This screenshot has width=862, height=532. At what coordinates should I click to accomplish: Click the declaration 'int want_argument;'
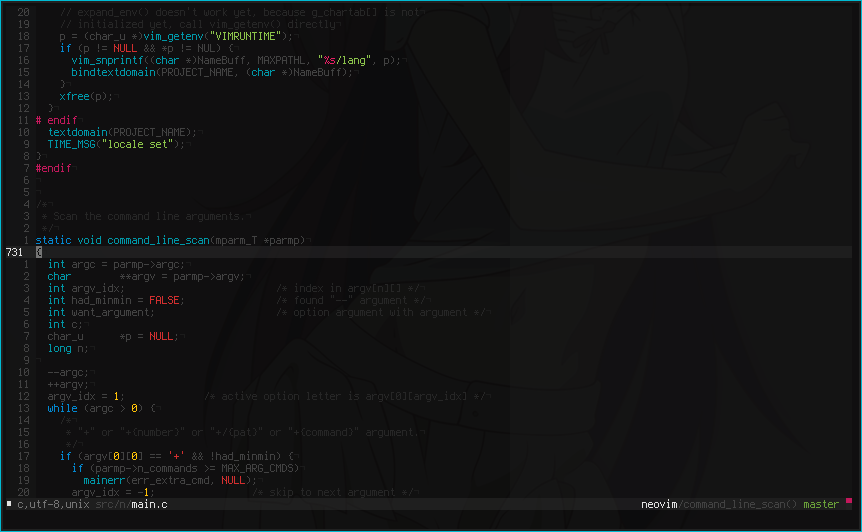(x=101, y=312)
